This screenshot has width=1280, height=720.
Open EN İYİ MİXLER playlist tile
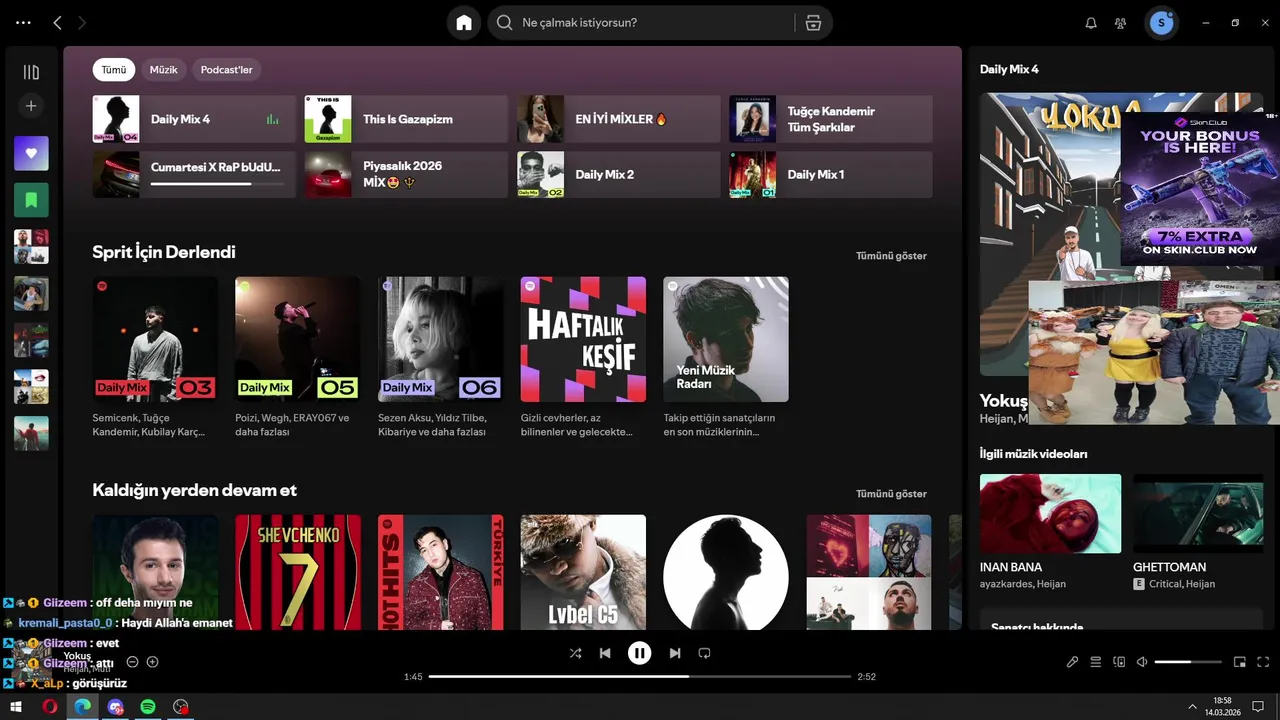point(618,119)
